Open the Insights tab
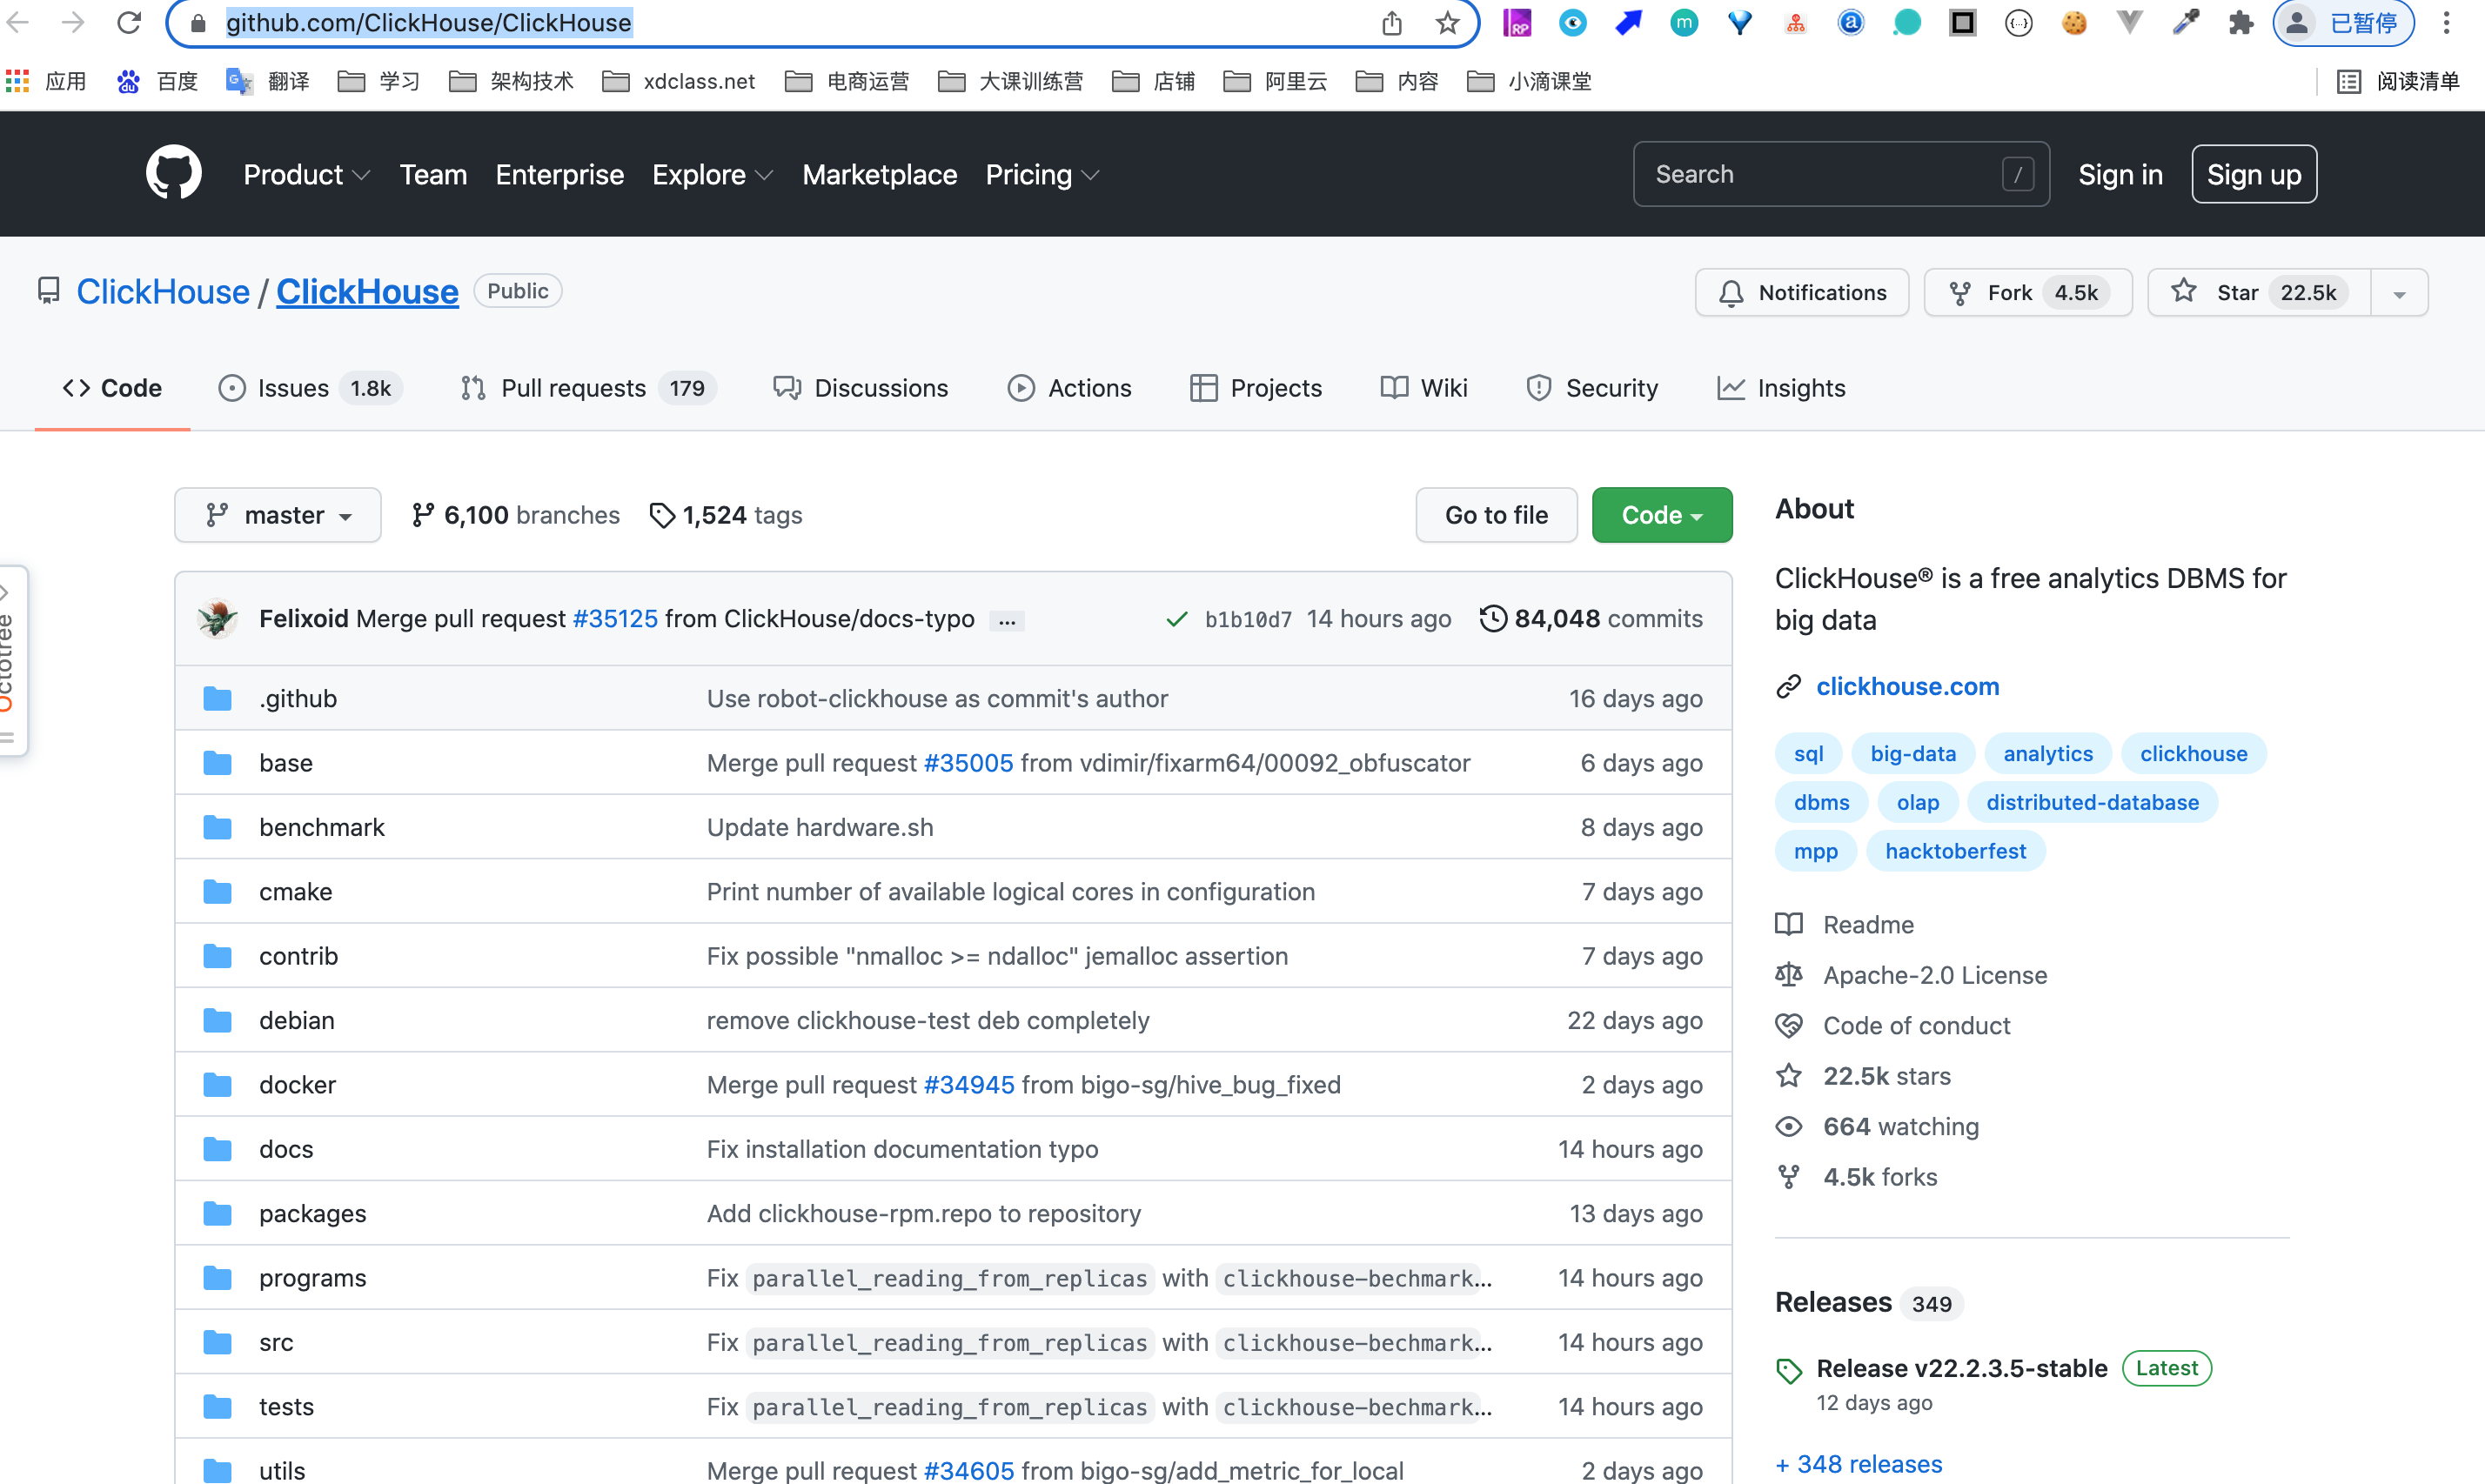2485x1484 pixels. click(1780, 388)
